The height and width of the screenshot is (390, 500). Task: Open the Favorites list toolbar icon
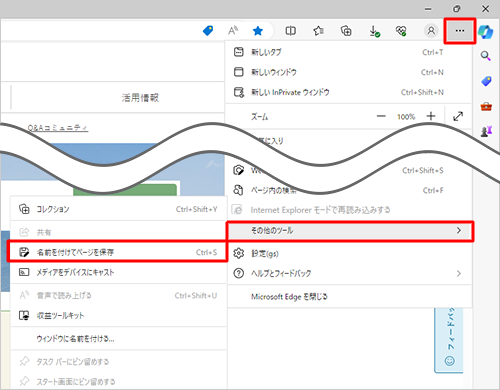tap(318, 31)
